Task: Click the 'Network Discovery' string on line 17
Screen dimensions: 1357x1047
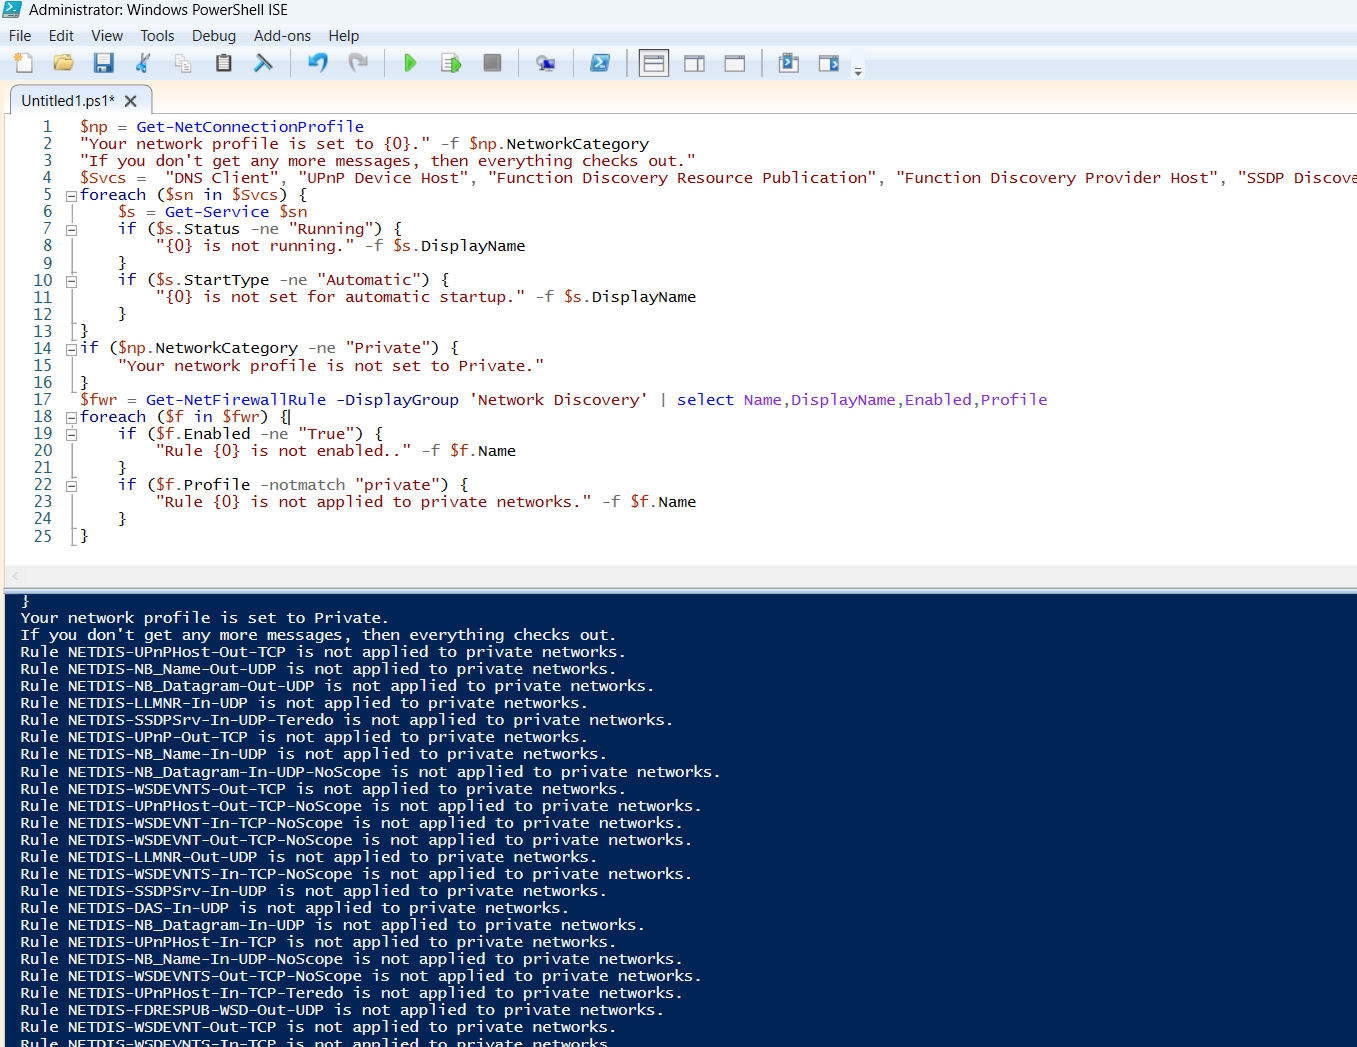Action: [x=558, y=400]
